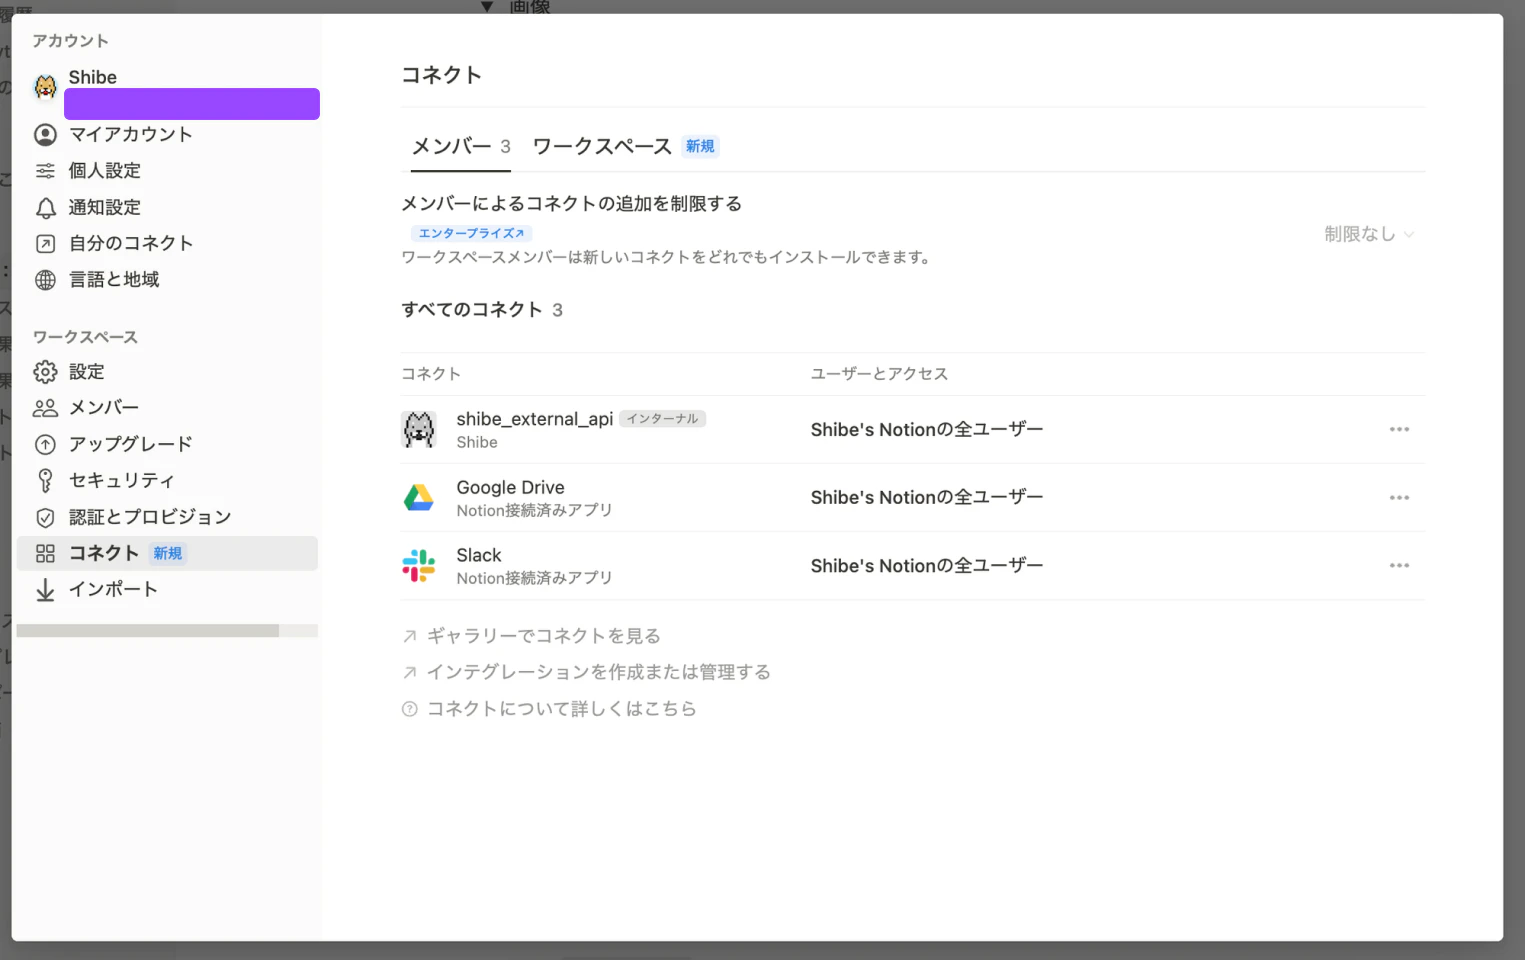Click the personal settings sliders icon
1526x960 pixels.
point(45,171)
